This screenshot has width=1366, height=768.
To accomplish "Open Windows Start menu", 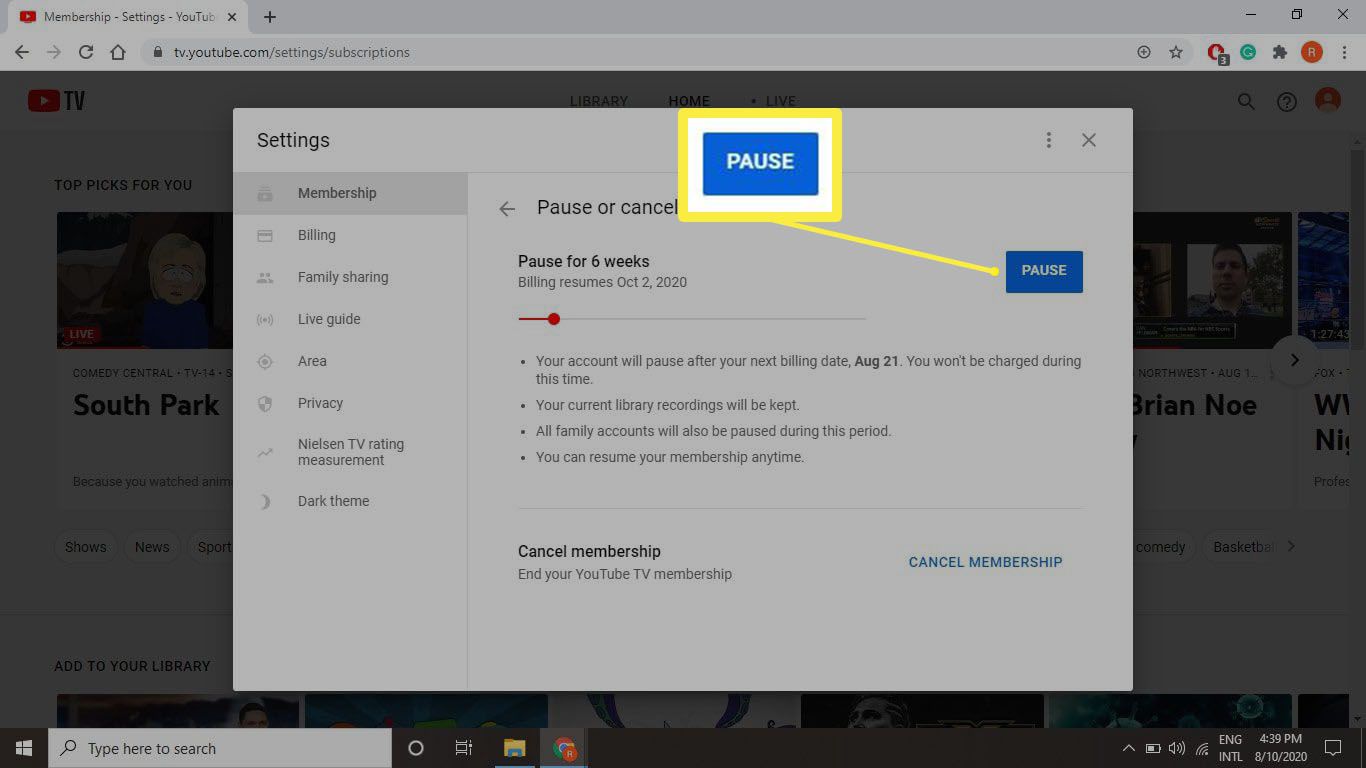I will point(24,748).
